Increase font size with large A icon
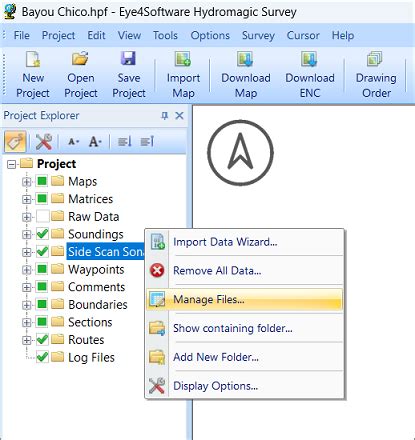 [95, 142]
